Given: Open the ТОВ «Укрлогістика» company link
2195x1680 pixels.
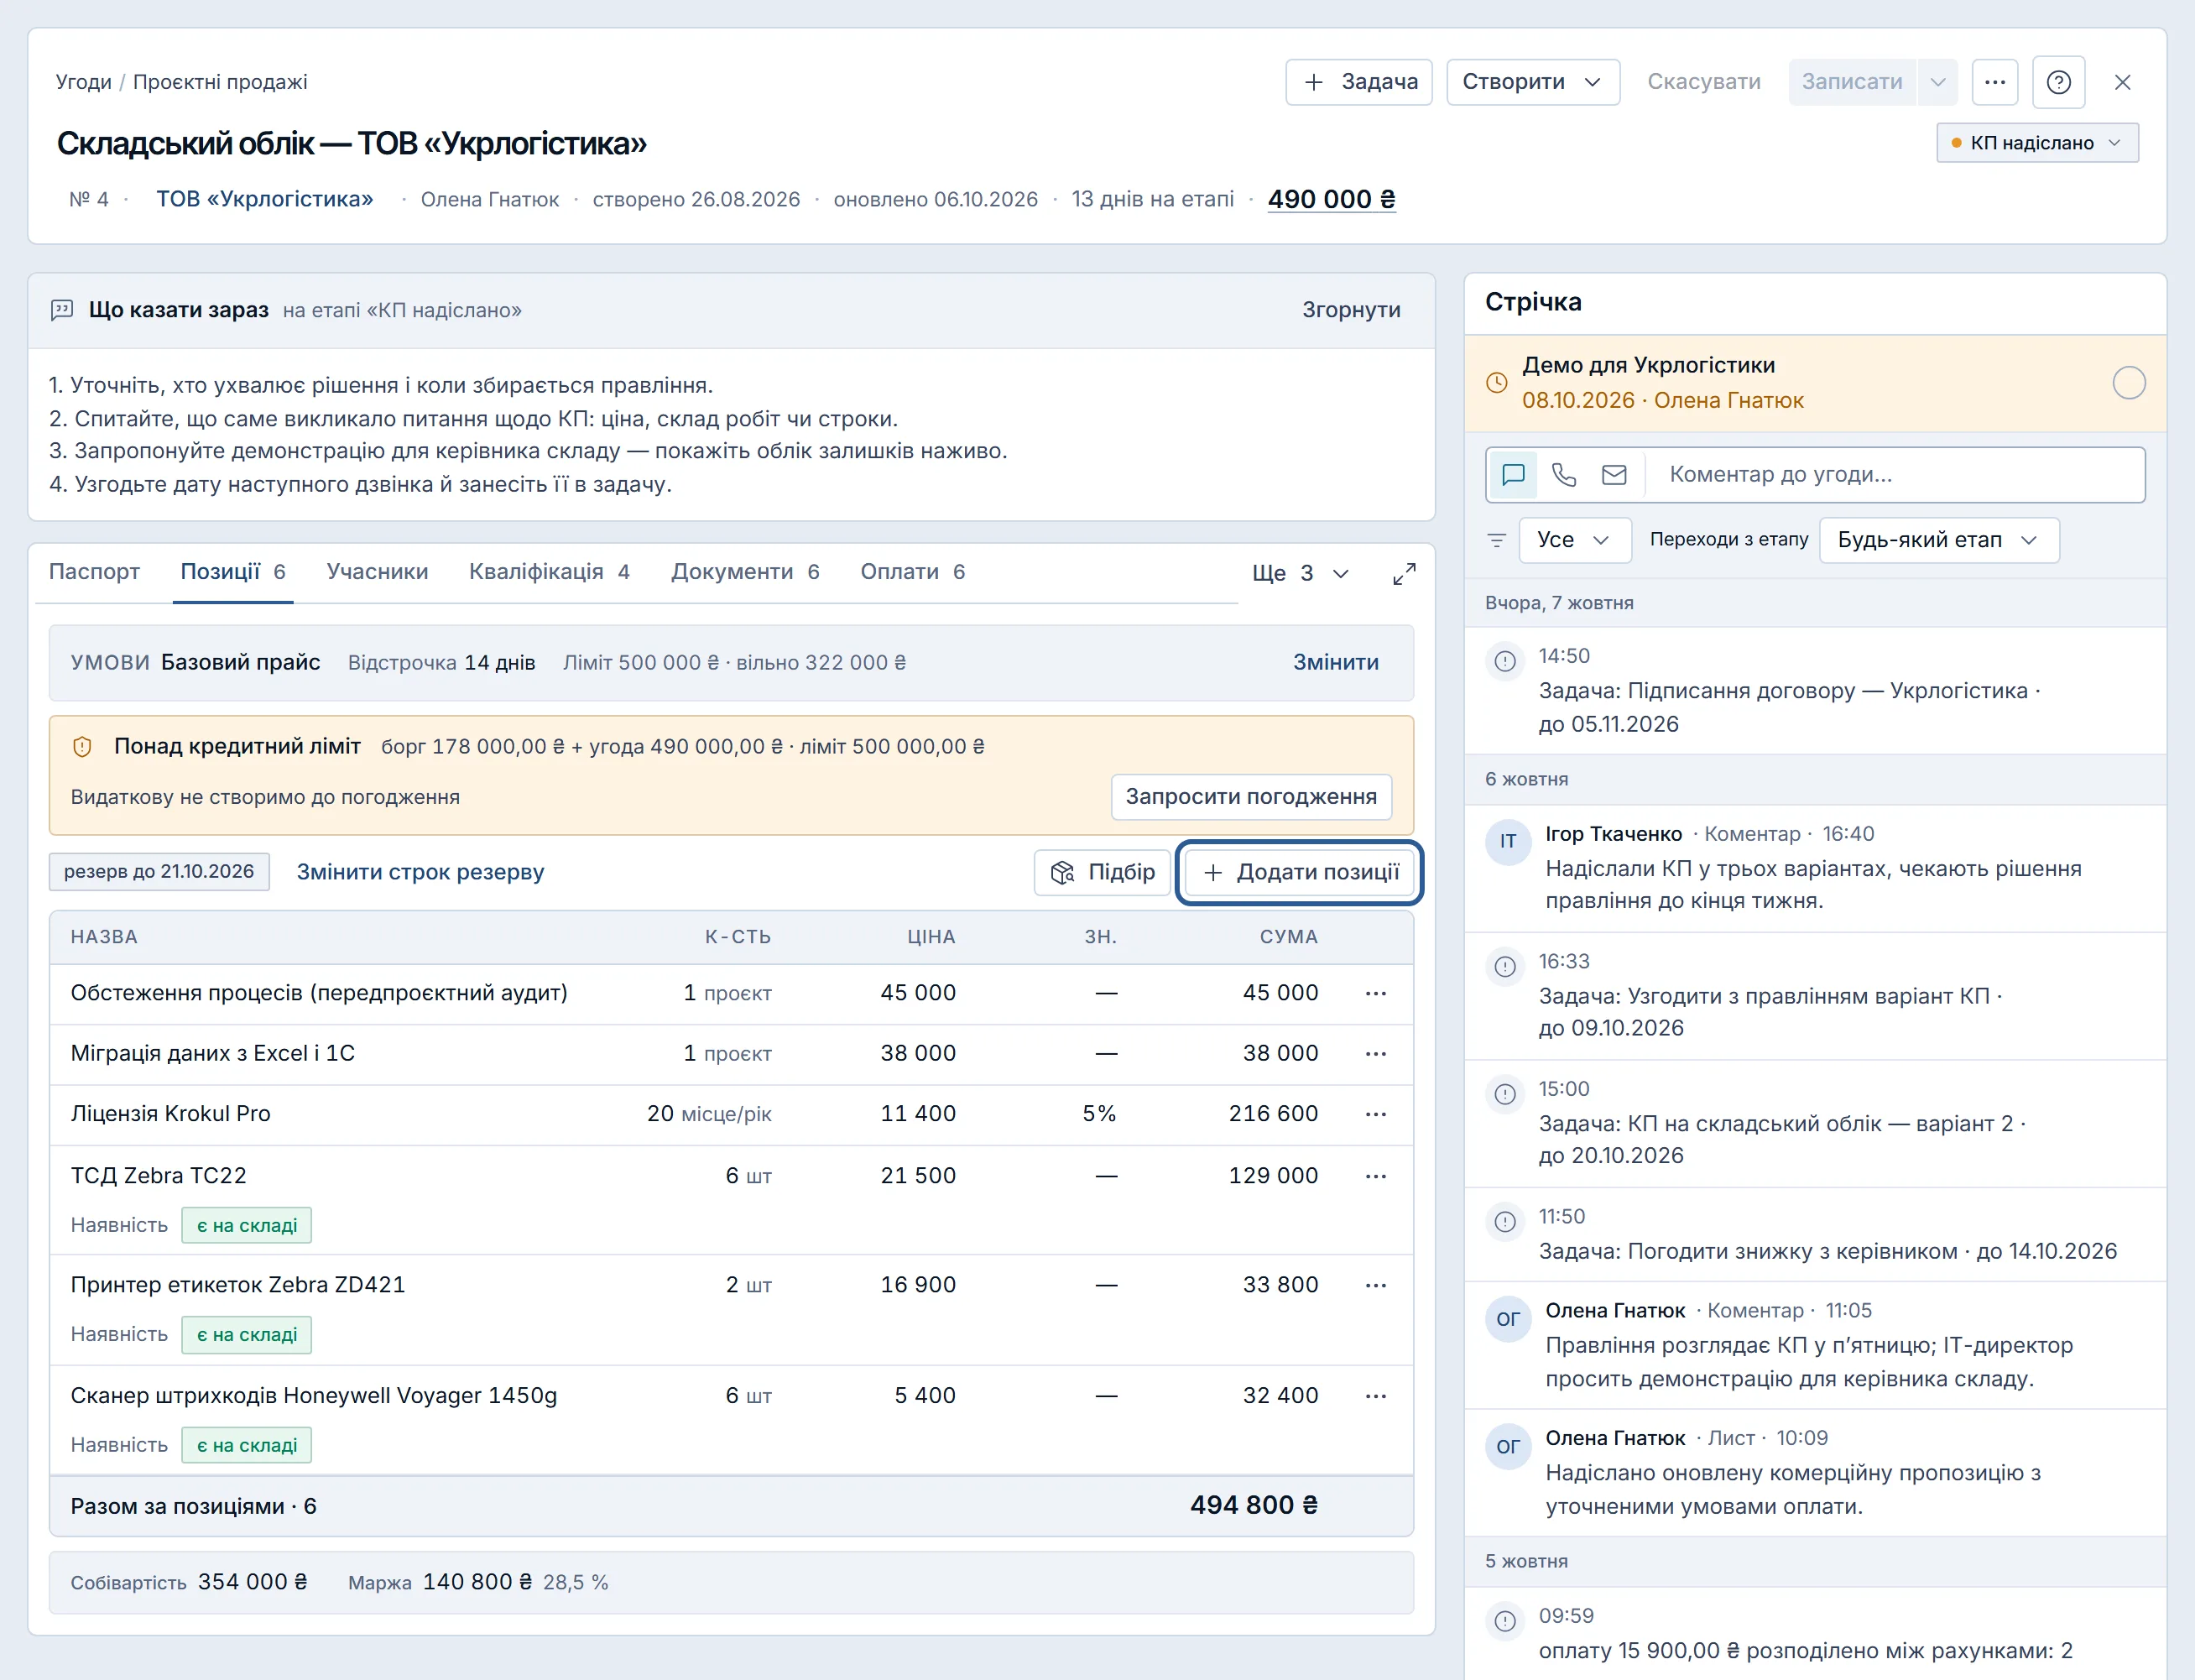Looking at the screenshot, I should coord(264,199).
